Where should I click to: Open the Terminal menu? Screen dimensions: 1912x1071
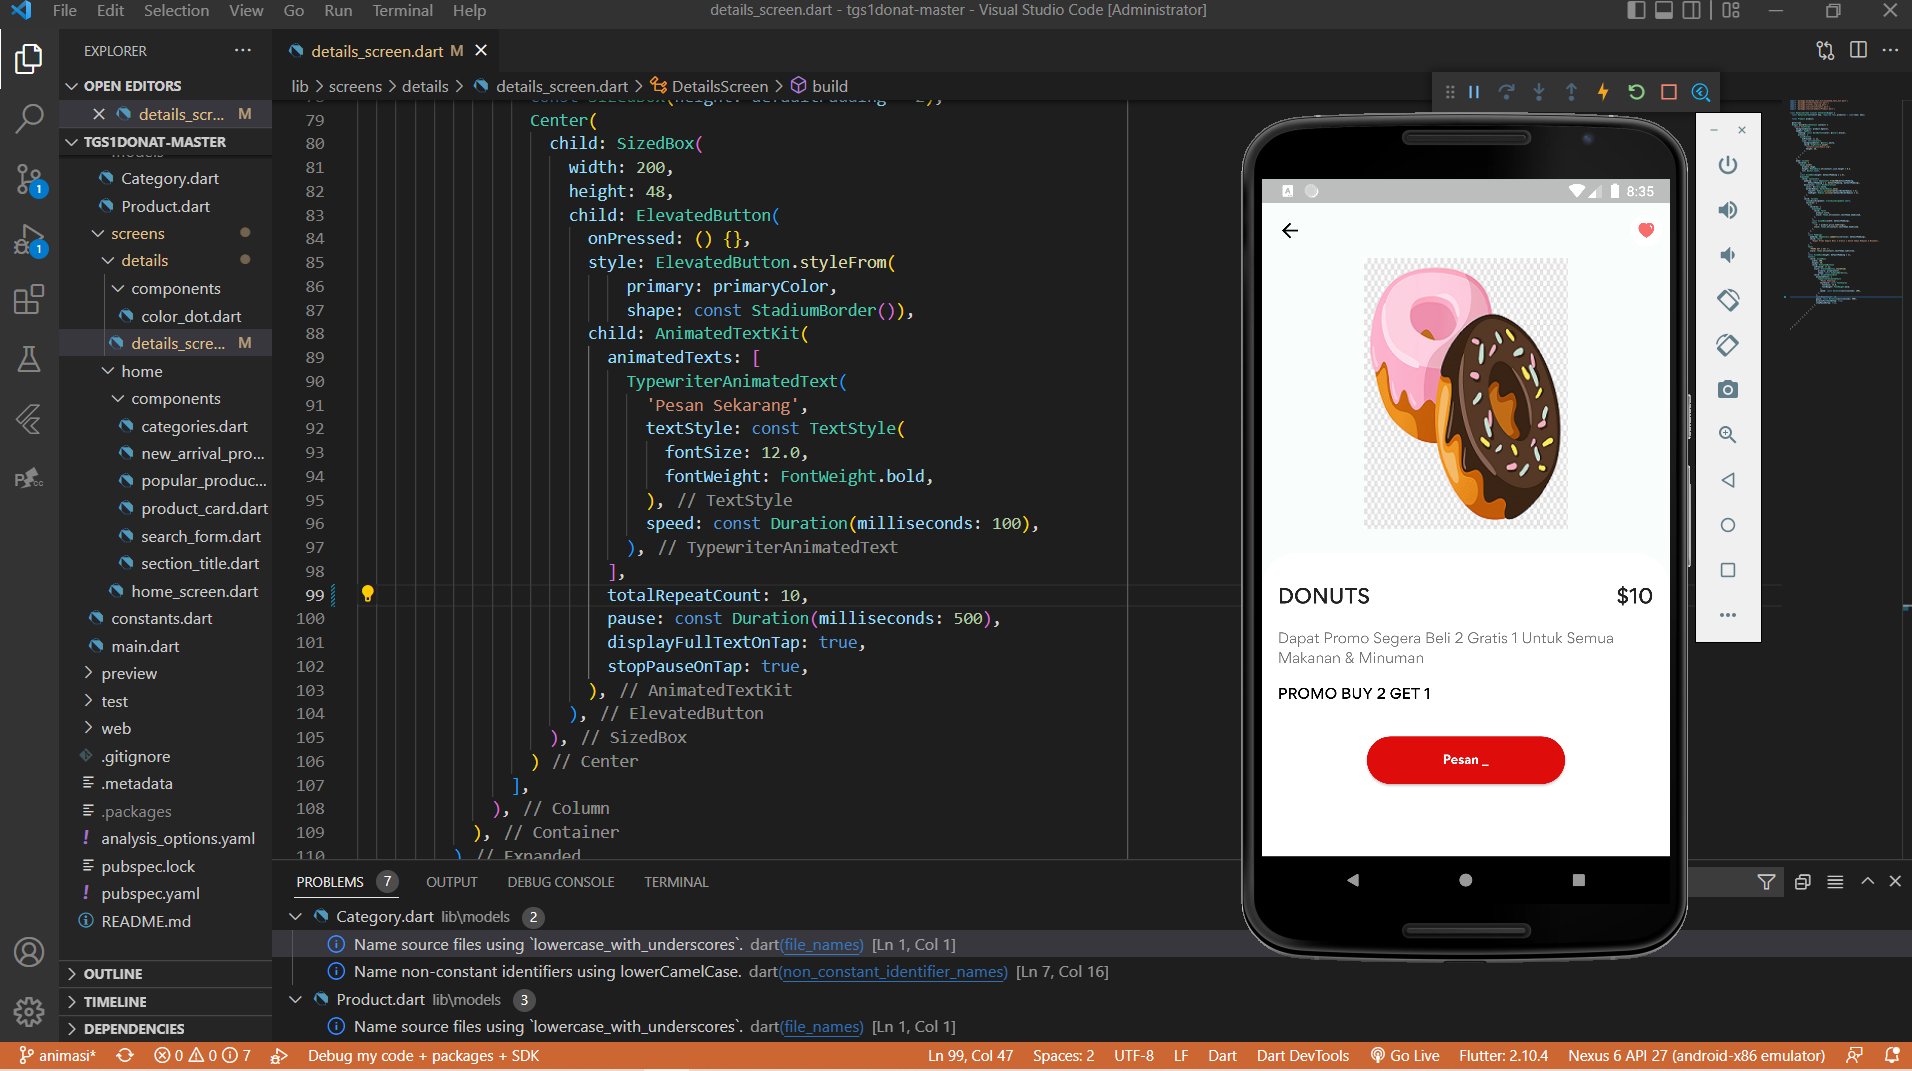[x=402, y=11]
